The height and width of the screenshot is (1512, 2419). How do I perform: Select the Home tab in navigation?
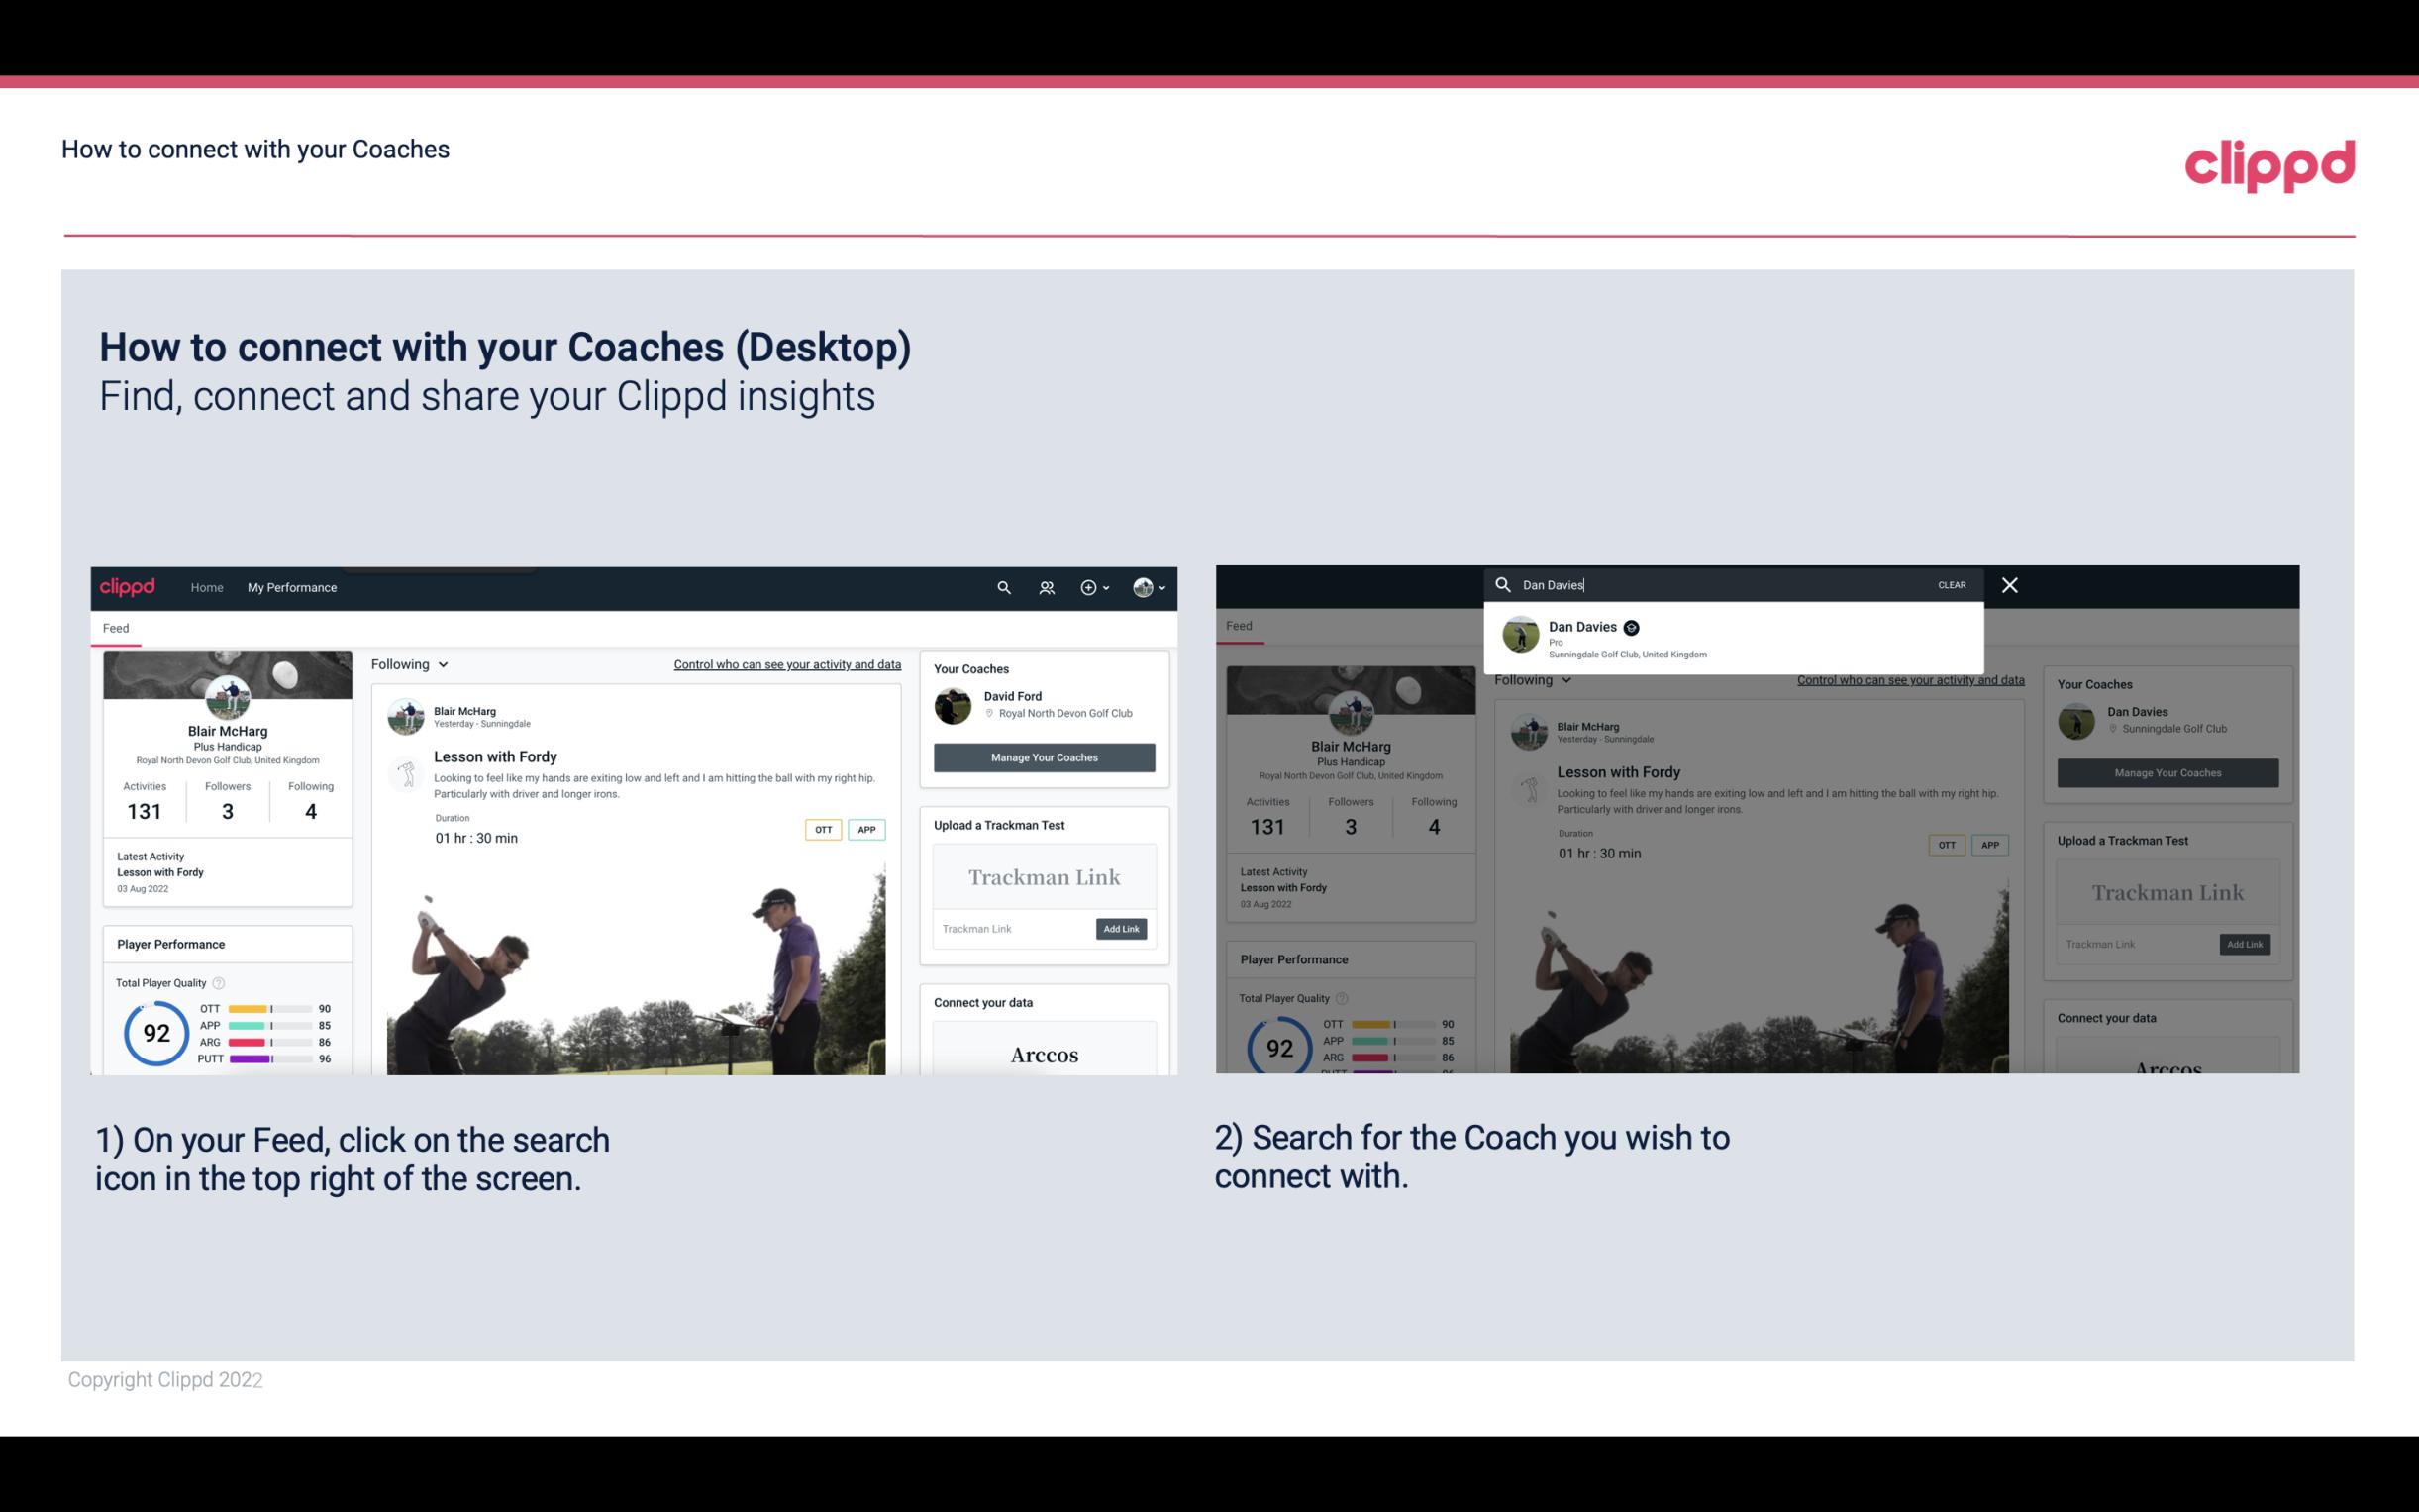tap(207, 587)
